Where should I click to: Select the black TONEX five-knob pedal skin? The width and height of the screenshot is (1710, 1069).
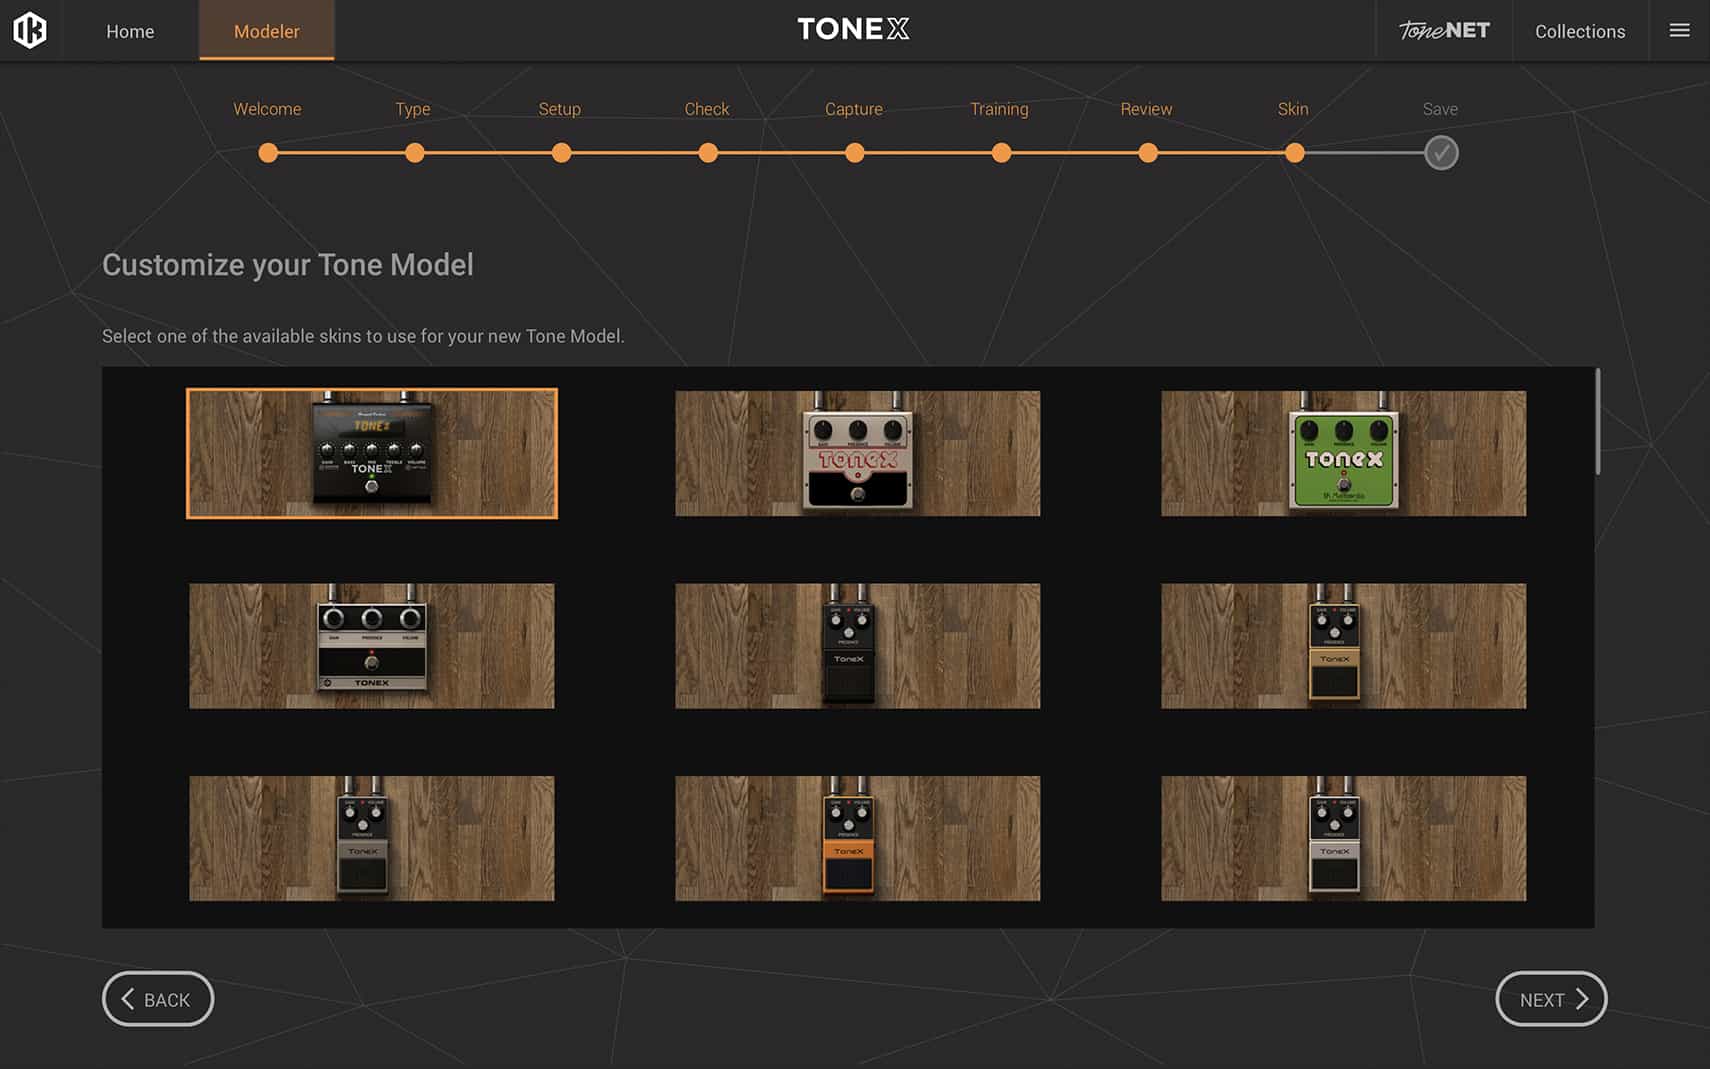[372, 453]
